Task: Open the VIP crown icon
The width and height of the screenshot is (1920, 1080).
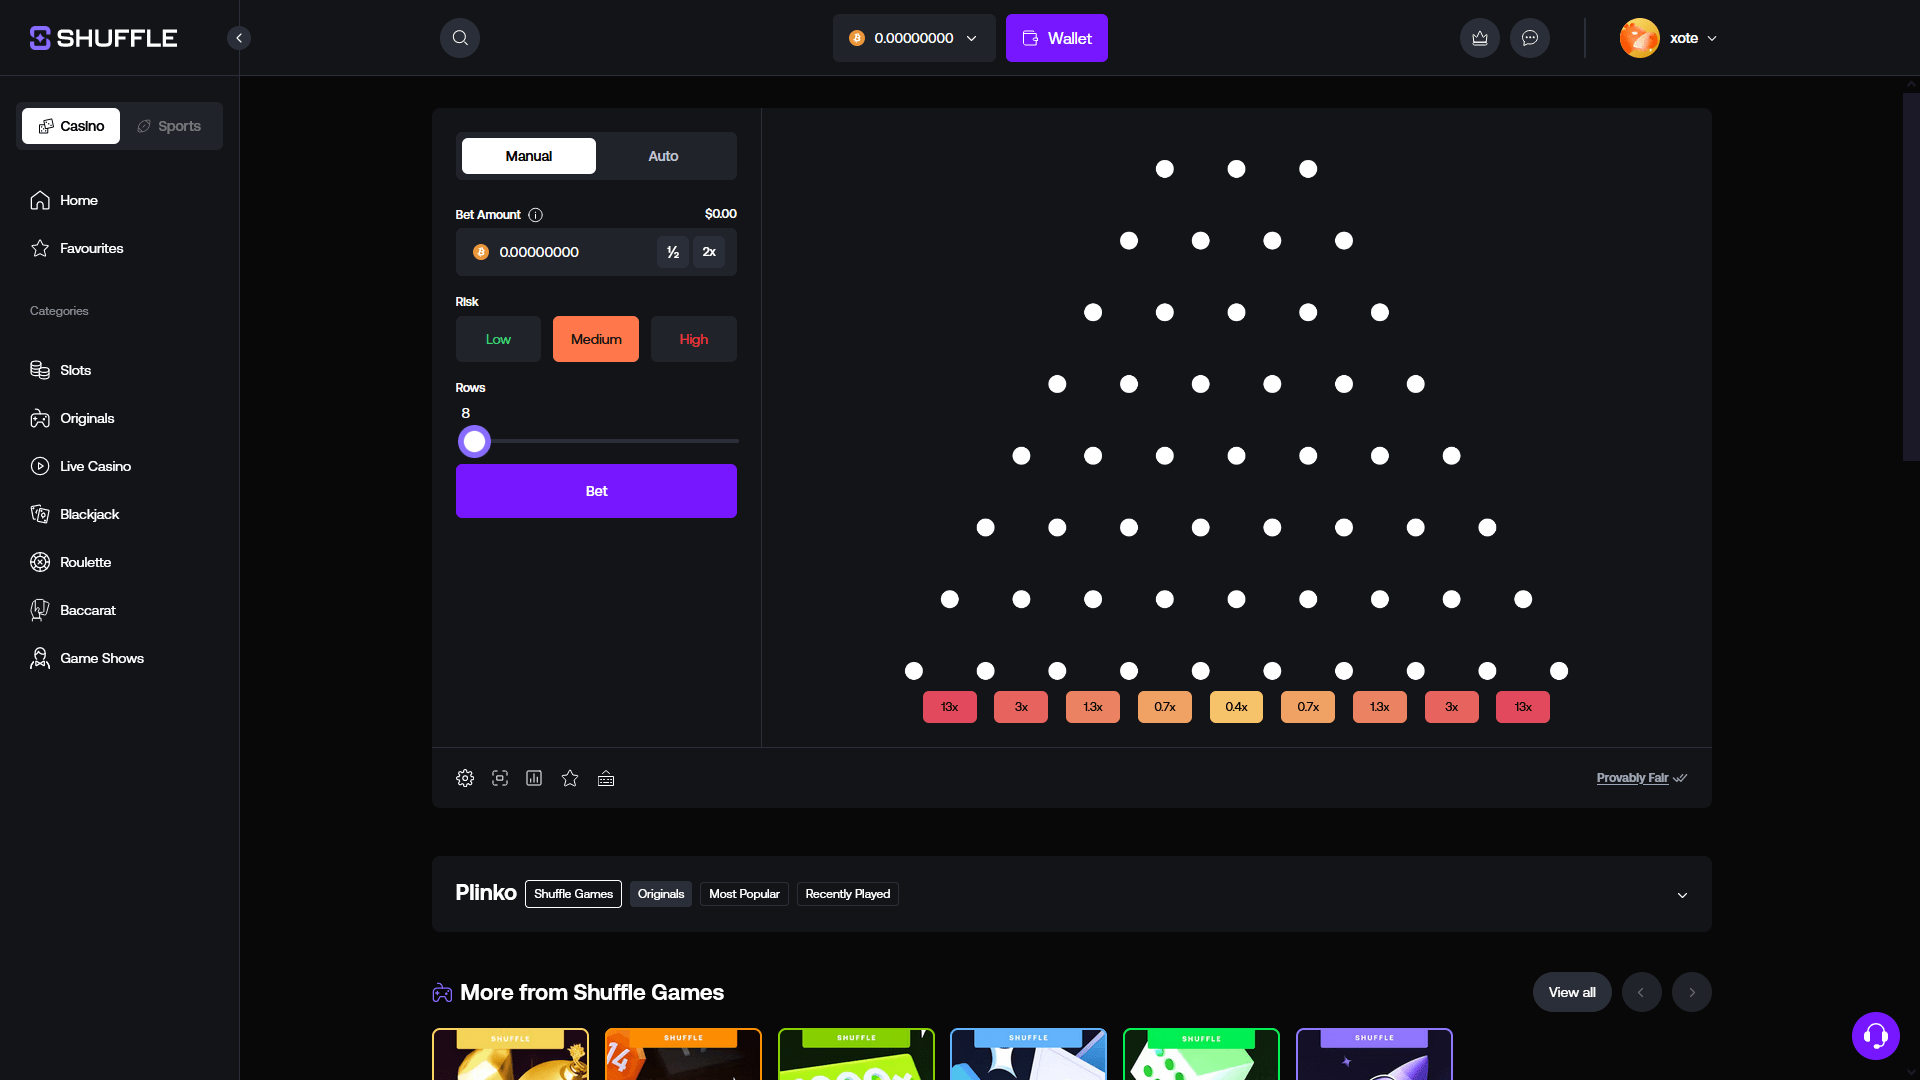Action: coord(1480,38)
